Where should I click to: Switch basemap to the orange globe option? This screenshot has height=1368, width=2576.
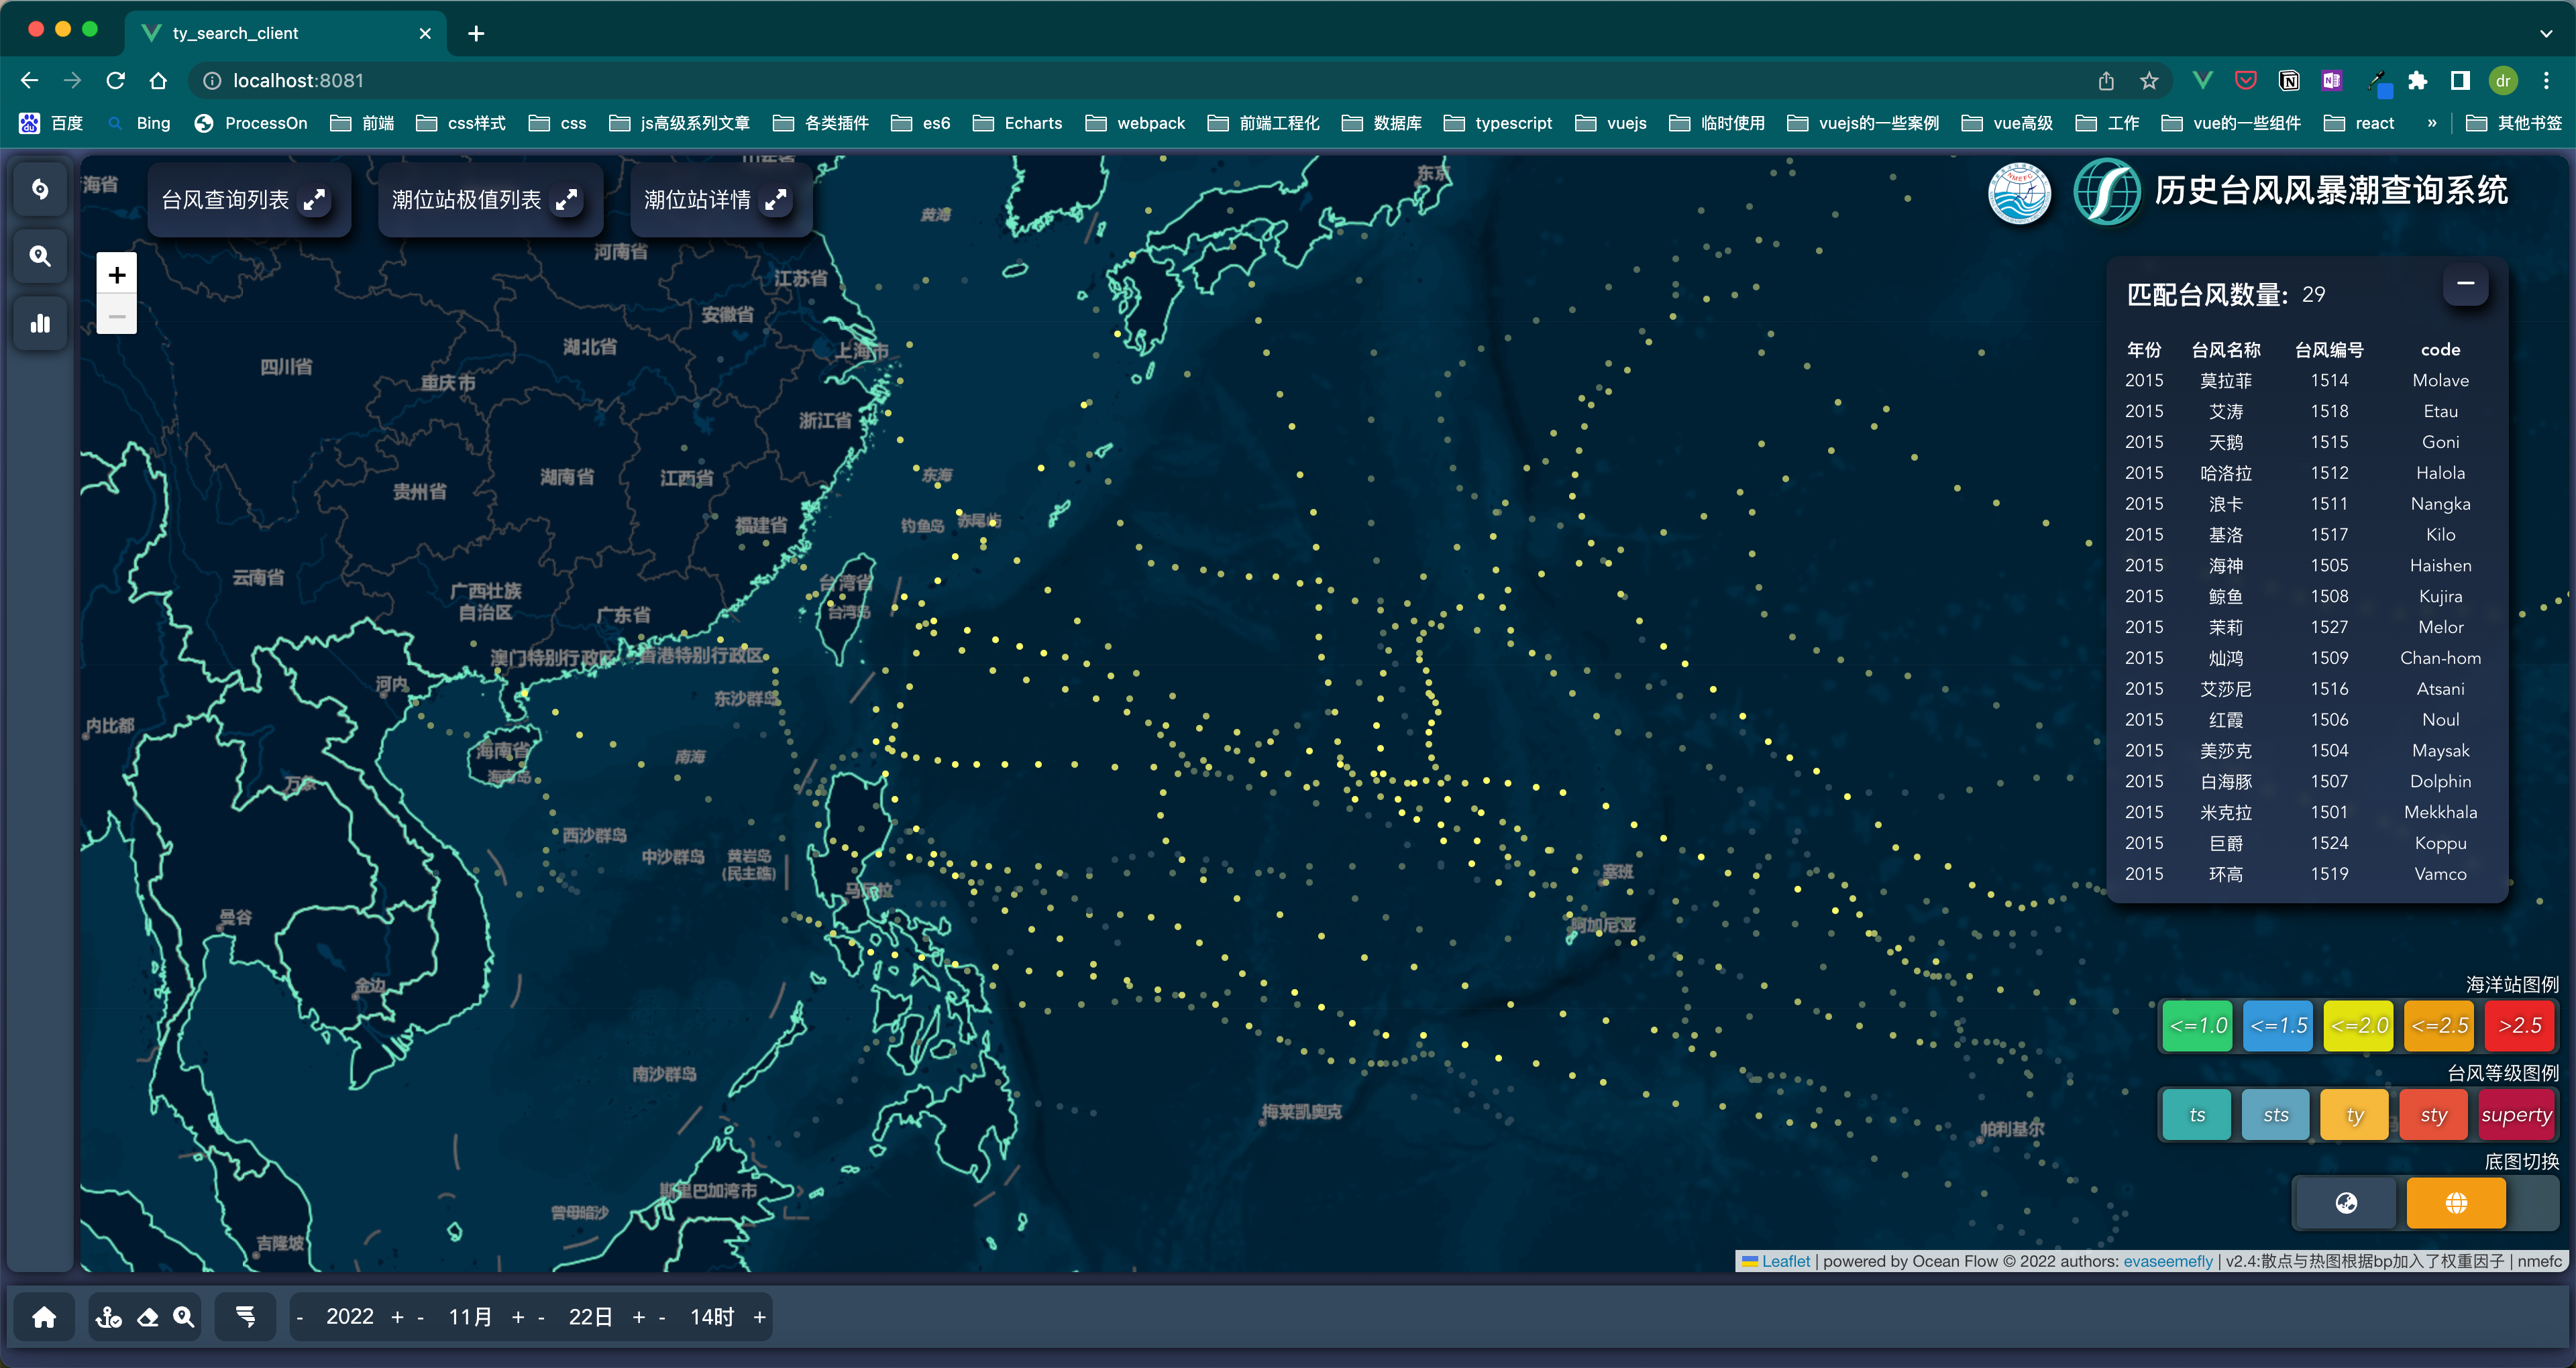[x=2455, y=1203]
